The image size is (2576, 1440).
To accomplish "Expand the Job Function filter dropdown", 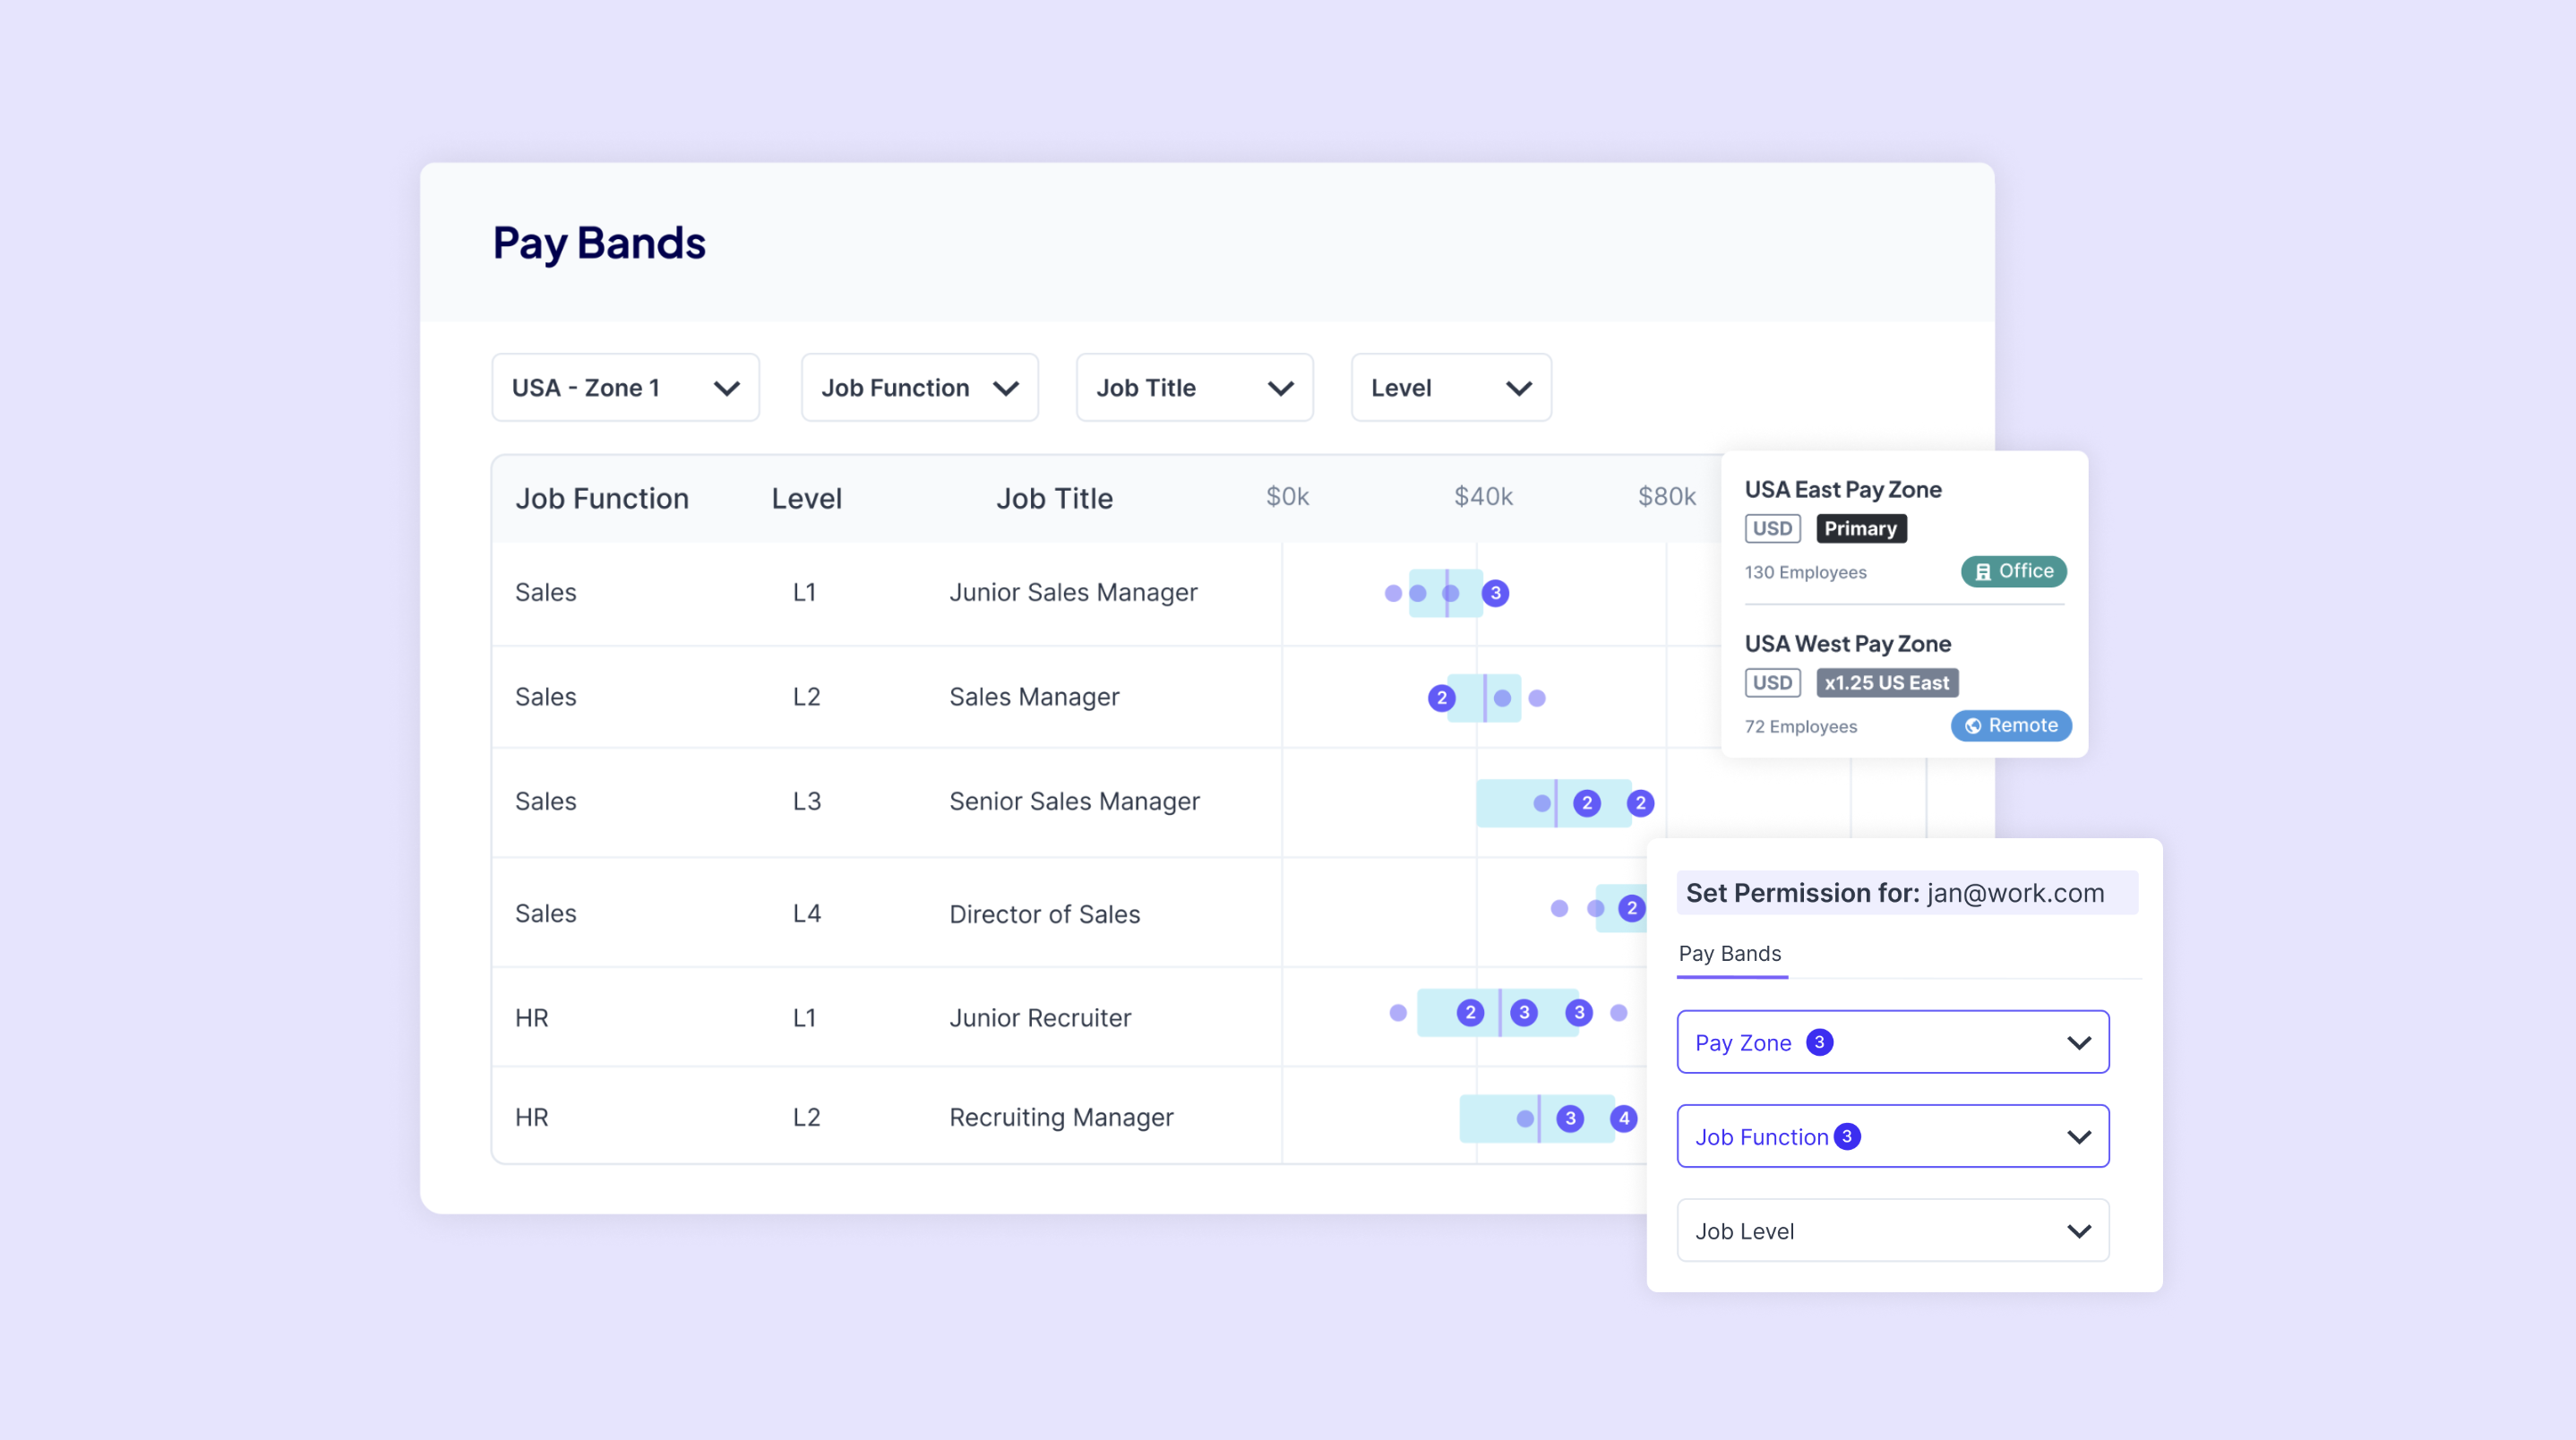I will tap(919, 388).
